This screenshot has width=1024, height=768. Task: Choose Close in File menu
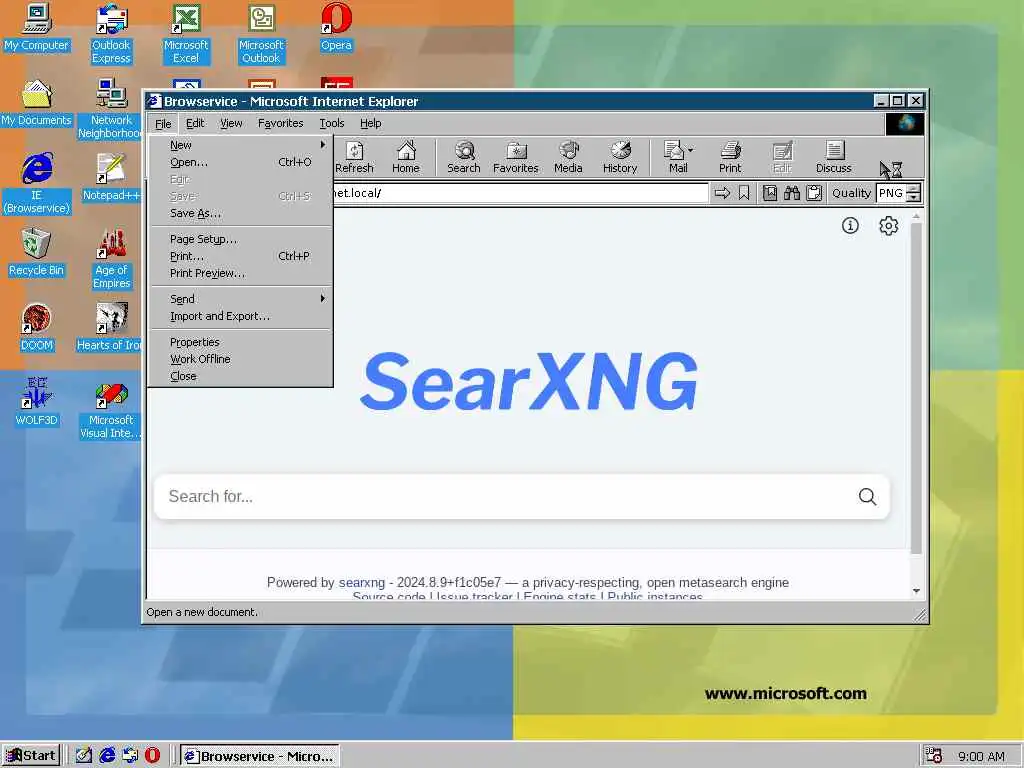pyautogui.click(x=241, y=376)
